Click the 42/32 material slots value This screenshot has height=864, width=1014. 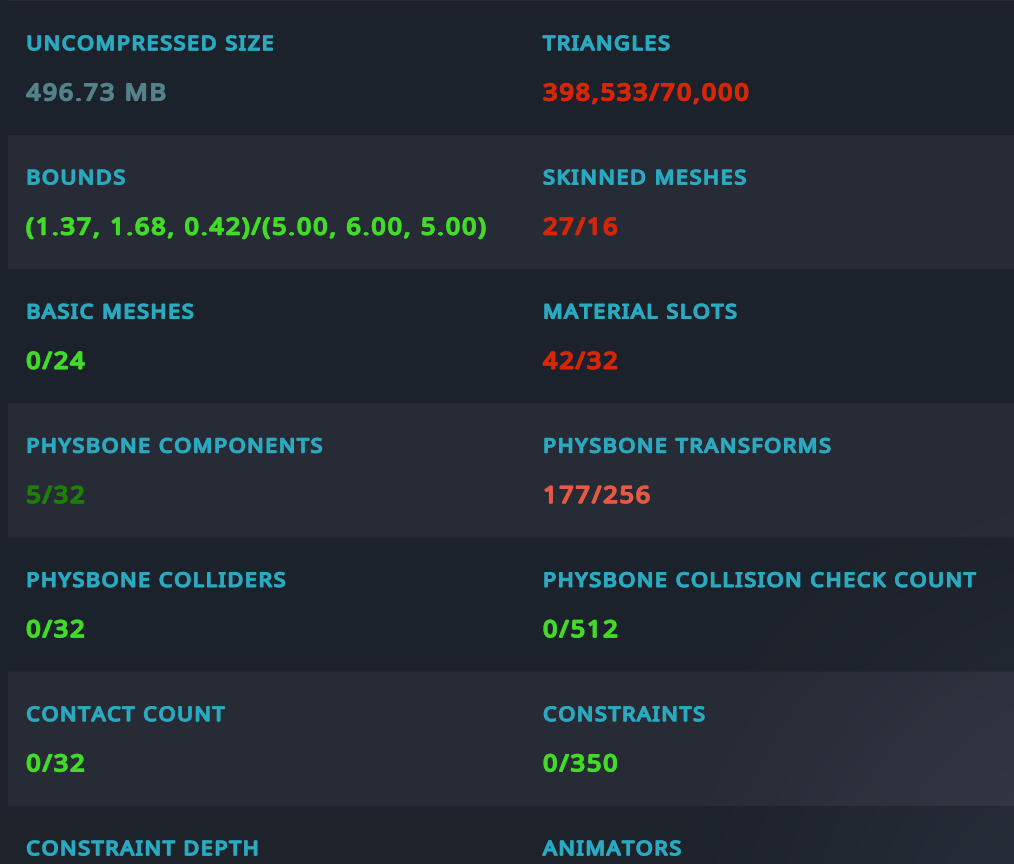pos(580,361)
